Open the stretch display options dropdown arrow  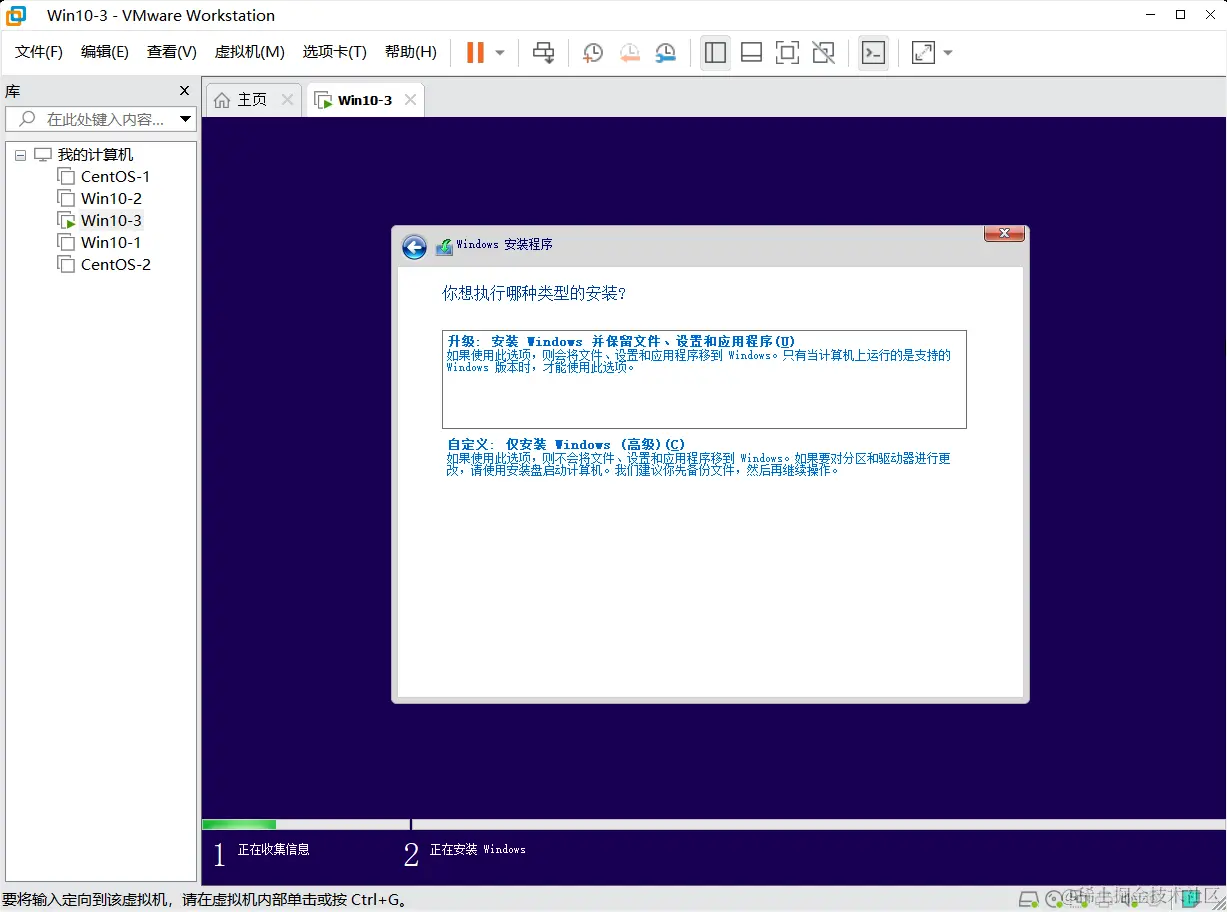948,53
